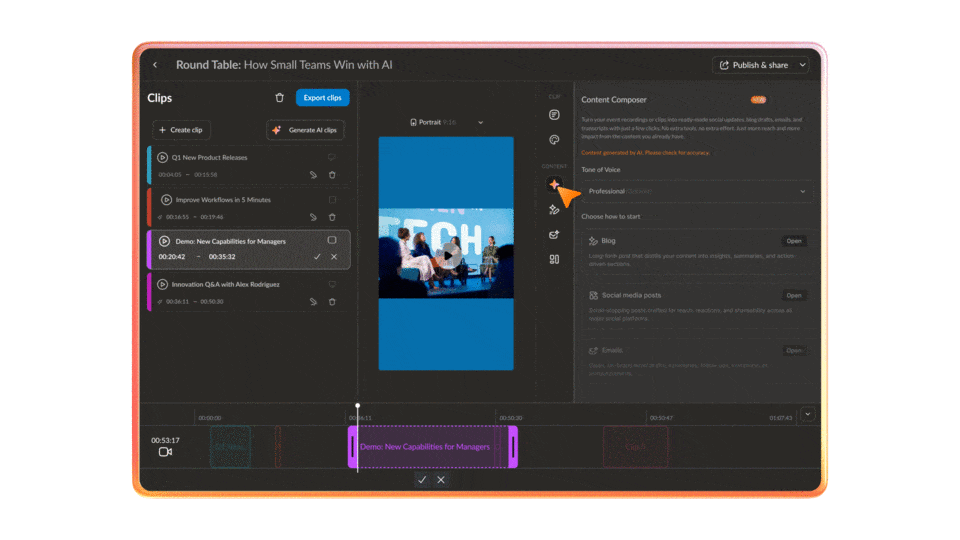Screen dimensions: 960x540
Task: Click the start time 00:20:42 field
Action: coord(172,257)
